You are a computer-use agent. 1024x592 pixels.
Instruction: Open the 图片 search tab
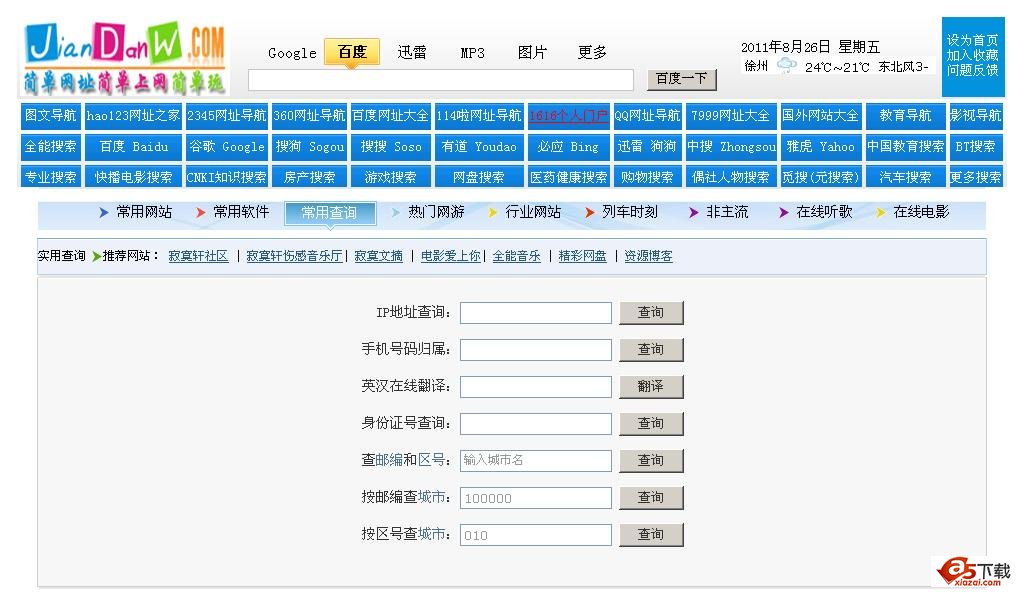[x=532, y=52]
